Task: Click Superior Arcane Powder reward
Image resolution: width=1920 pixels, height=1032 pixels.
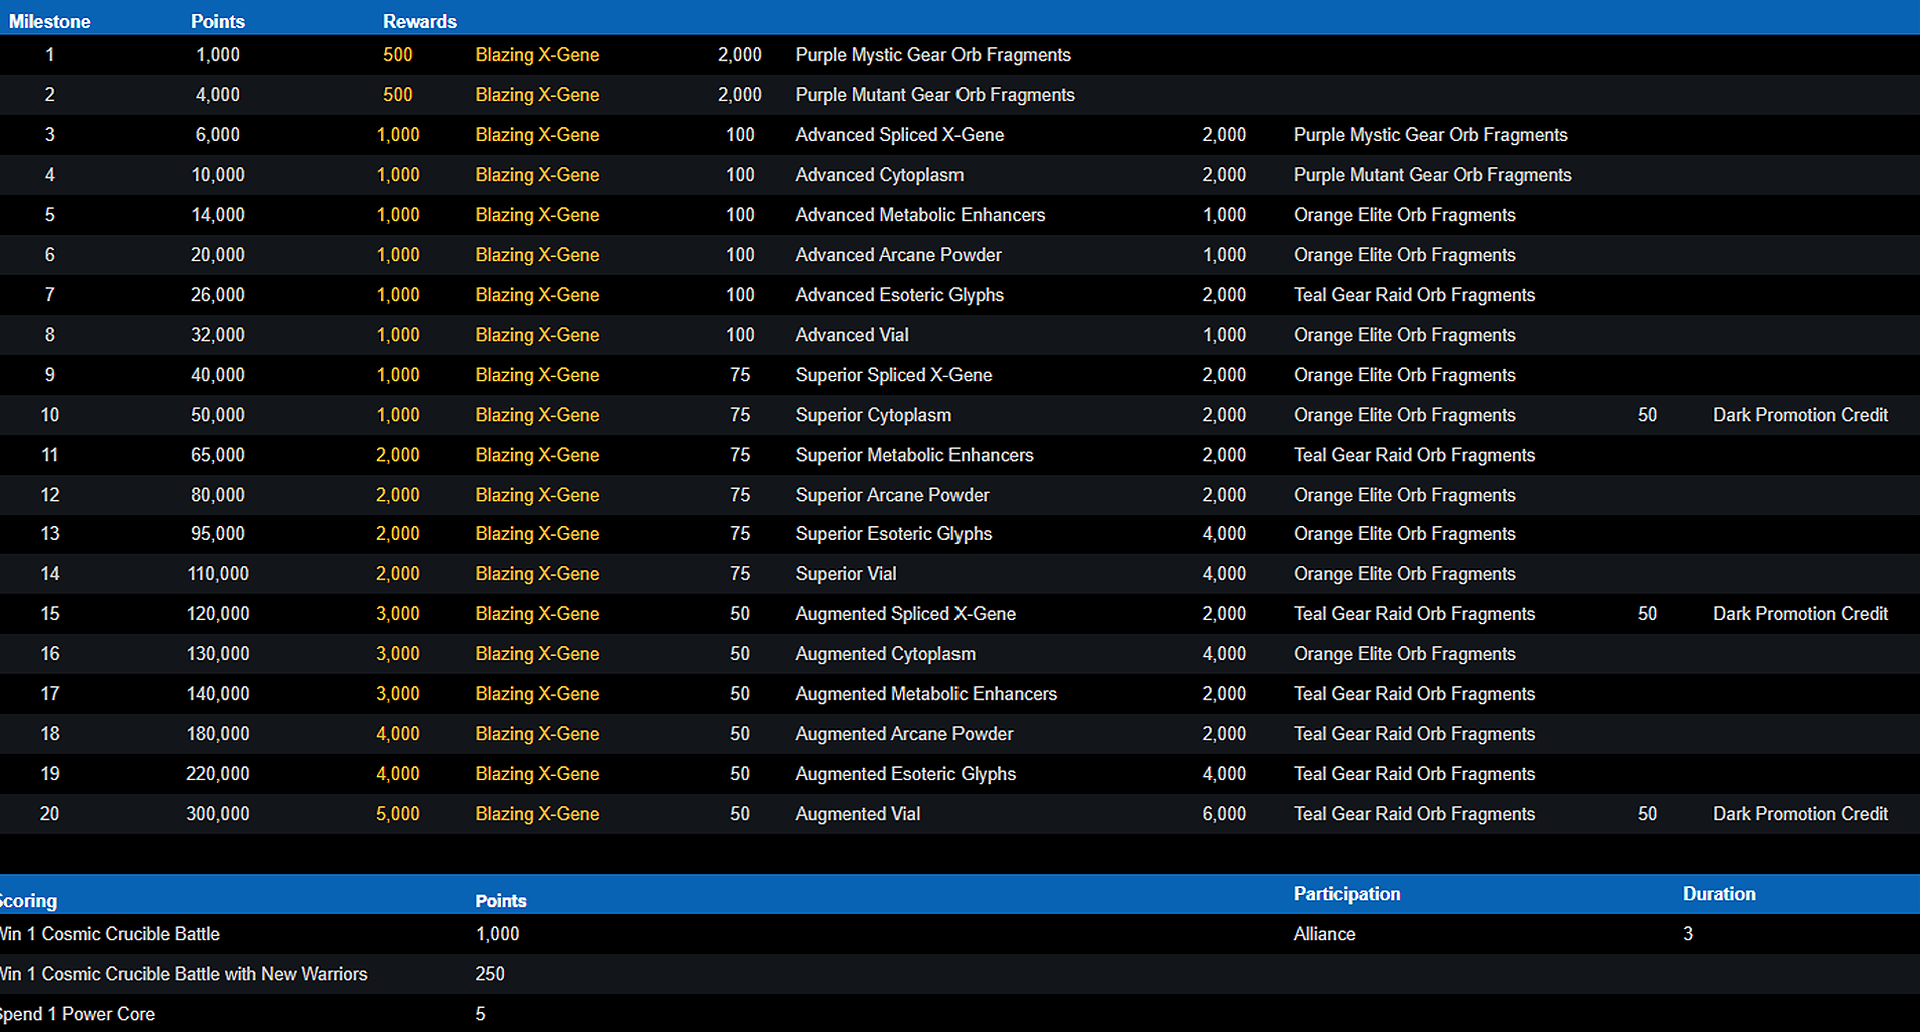Action: [892, 495]
